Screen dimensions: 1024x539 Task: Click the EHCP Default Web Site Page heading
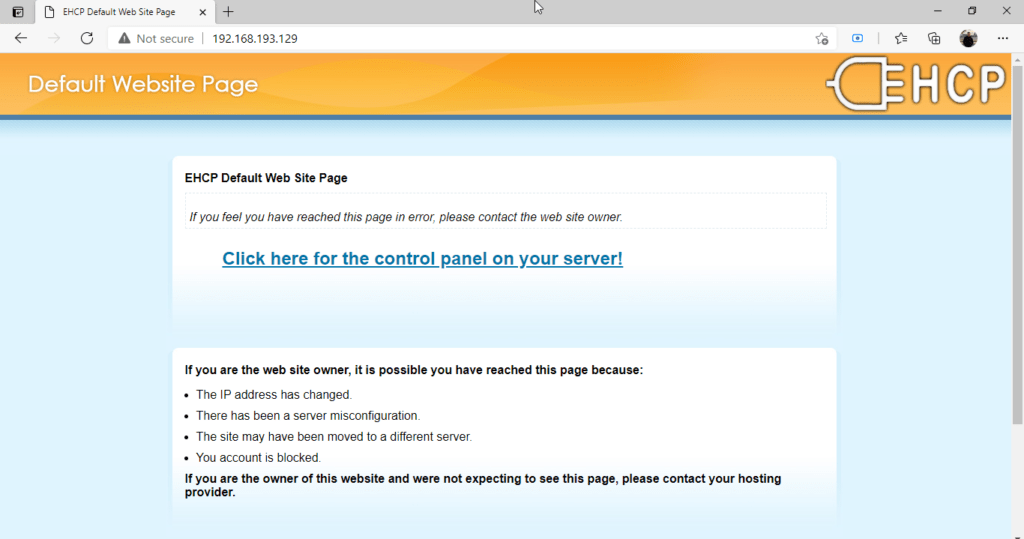pyautogui.click(x=266, y=178)
